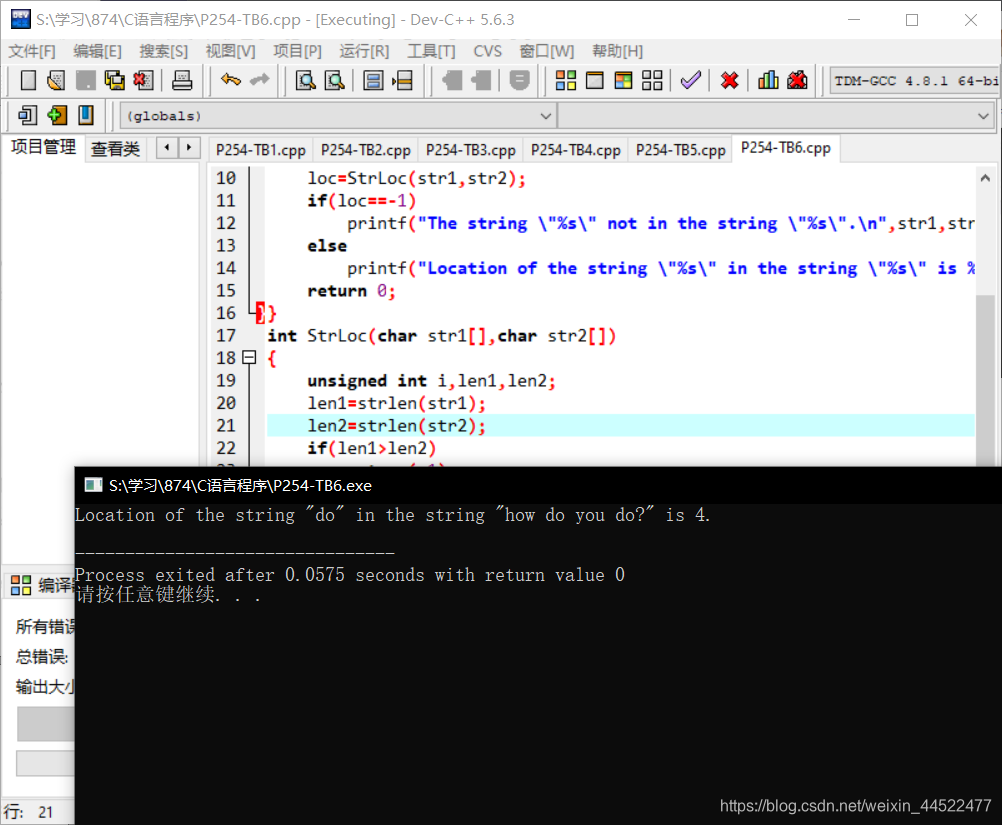The width and height of the screenshot is (1002, 825).
Task: Collapse code fold at line 18
Action: coord(249,358)
